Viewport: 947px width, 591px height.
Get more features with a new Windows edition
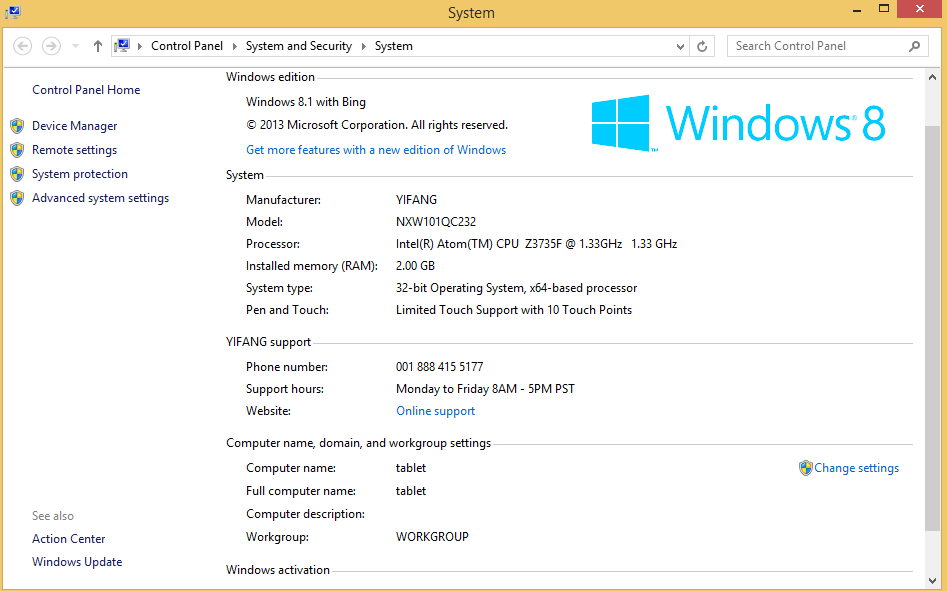[376, 150]
